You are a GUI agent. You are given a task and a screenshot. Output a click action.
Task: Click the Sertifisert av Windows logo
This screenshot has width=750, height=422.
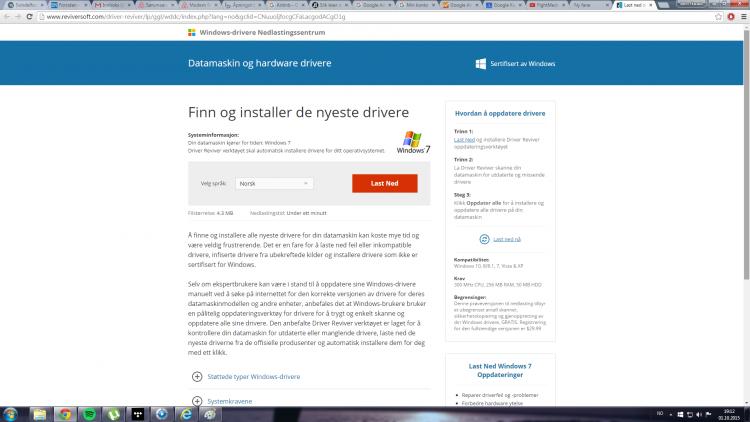[x=481, y=64]
